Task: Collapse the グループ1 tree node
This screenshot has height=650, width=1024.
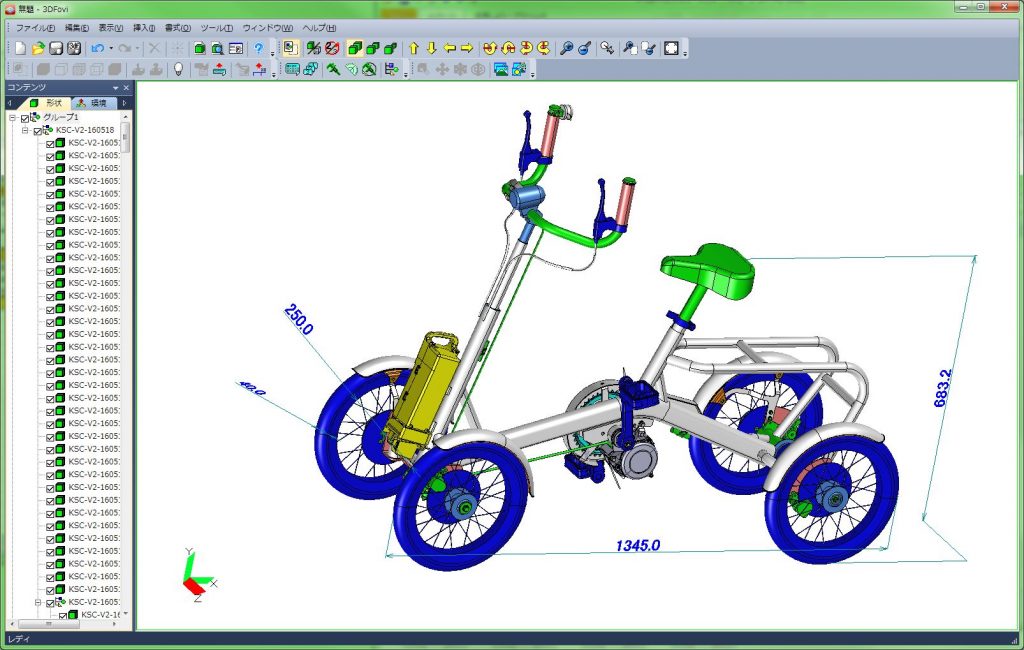Action: click(x=12, y=118)
